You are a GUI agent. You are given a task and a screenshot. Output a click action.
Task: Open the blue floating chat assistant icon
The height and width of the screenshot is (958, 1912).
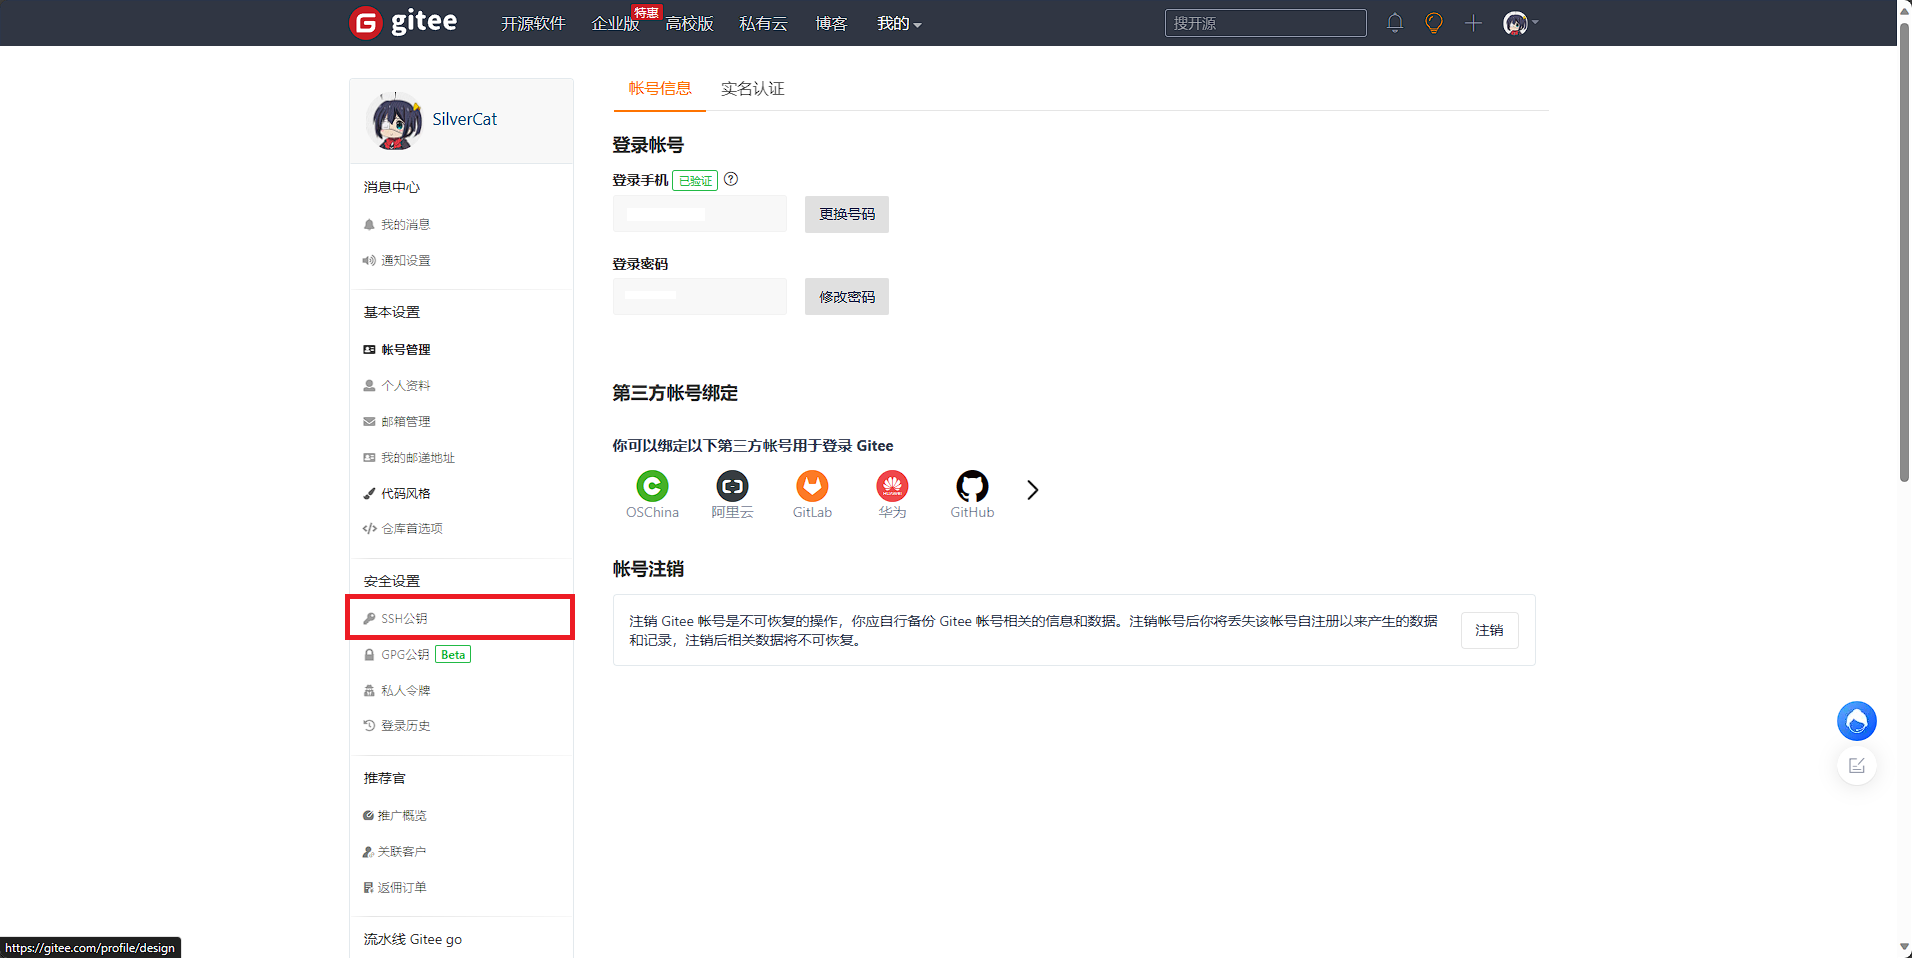(x=1856, y=721)
